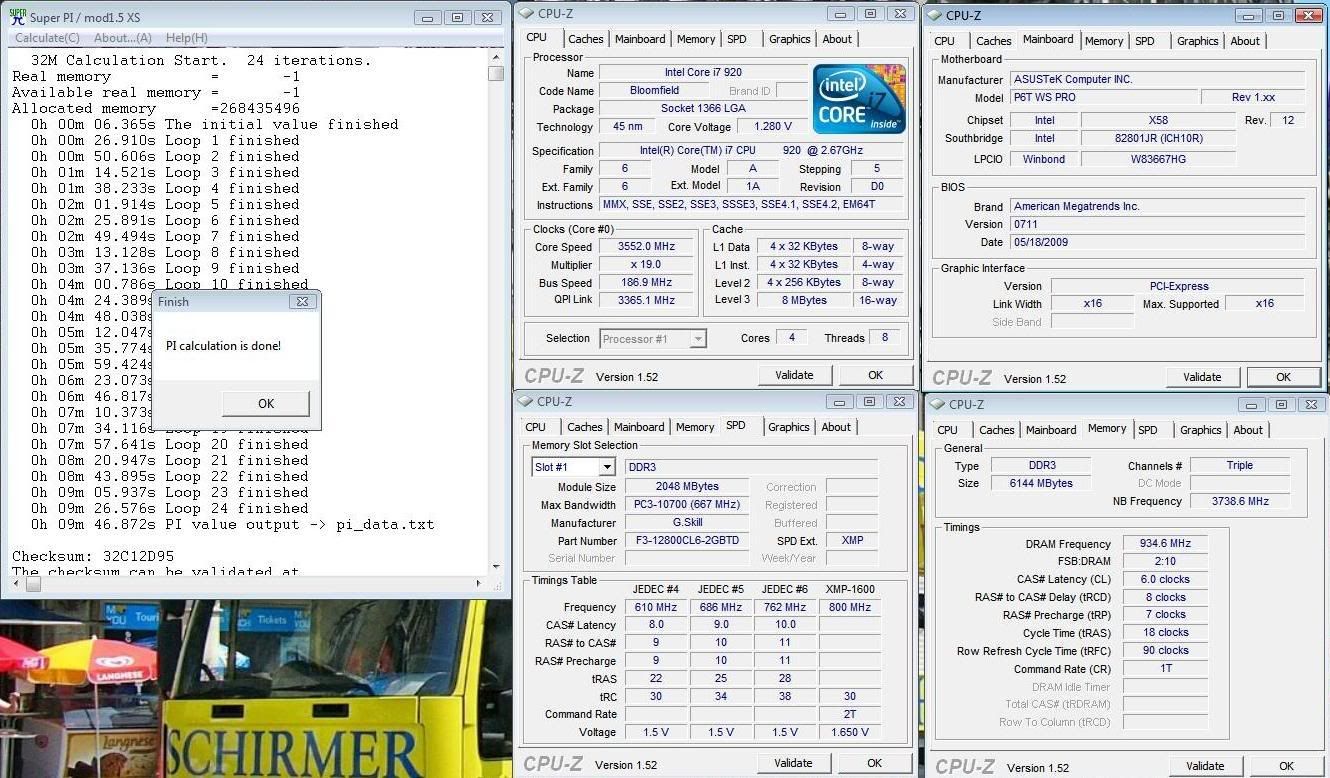Go to the About tab in the SPD window
The width and height of the screenshot is (1330, 778).
pos(836,427)
